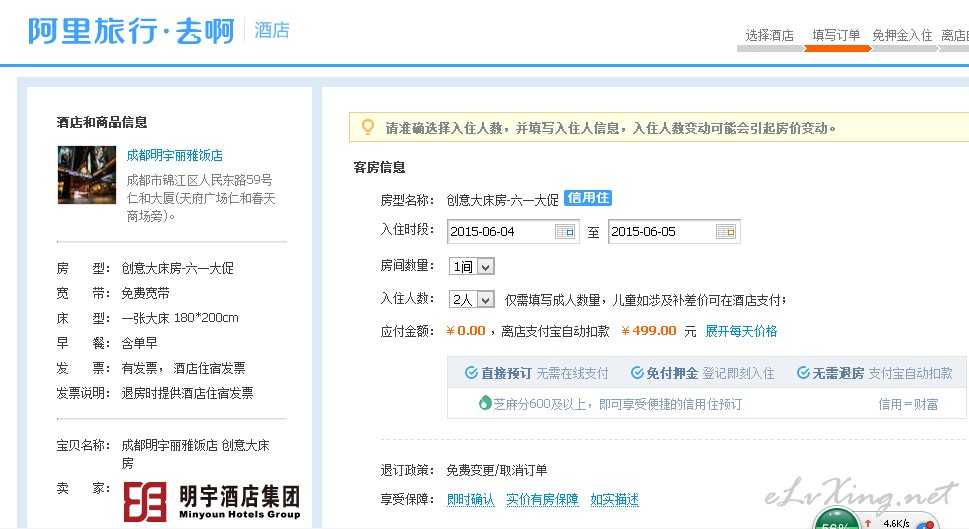Open calendar icon for check-in date 2015-06-04

coord(565,232)
